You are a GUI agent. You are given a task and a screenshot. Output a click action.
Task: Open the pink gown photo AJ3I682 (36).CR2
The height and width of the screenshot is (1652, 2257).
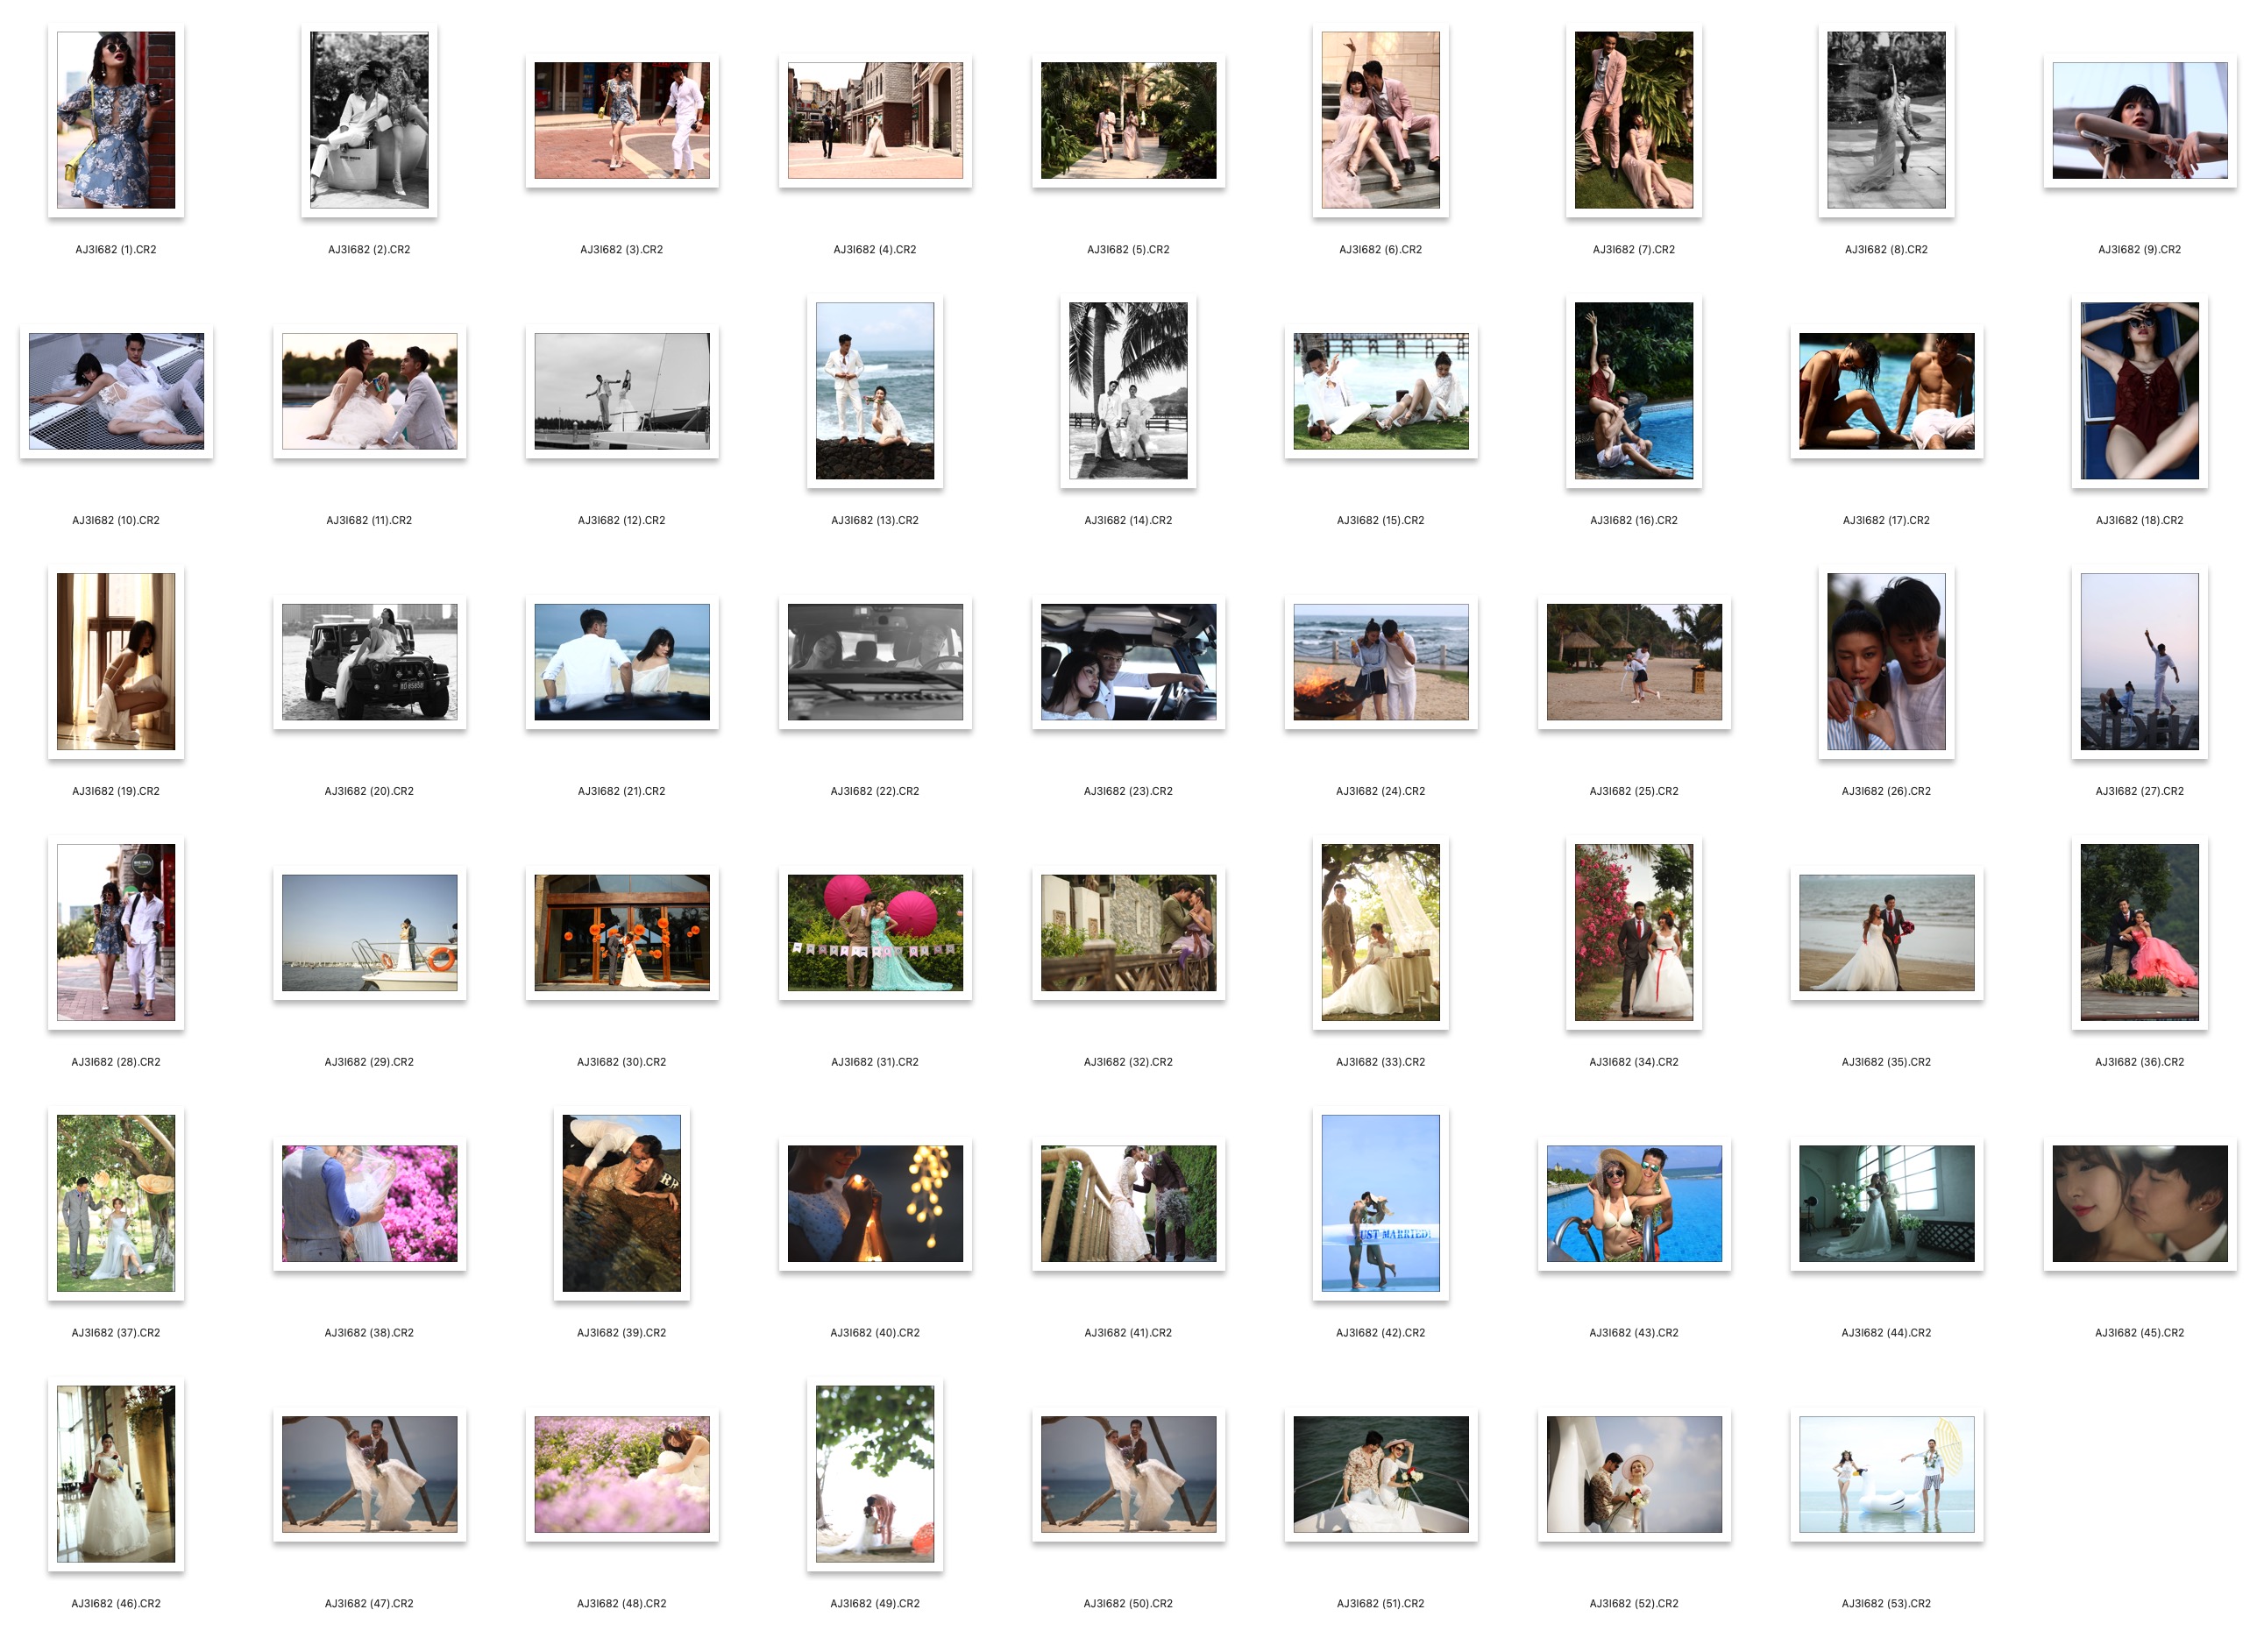pos(2139,932)
